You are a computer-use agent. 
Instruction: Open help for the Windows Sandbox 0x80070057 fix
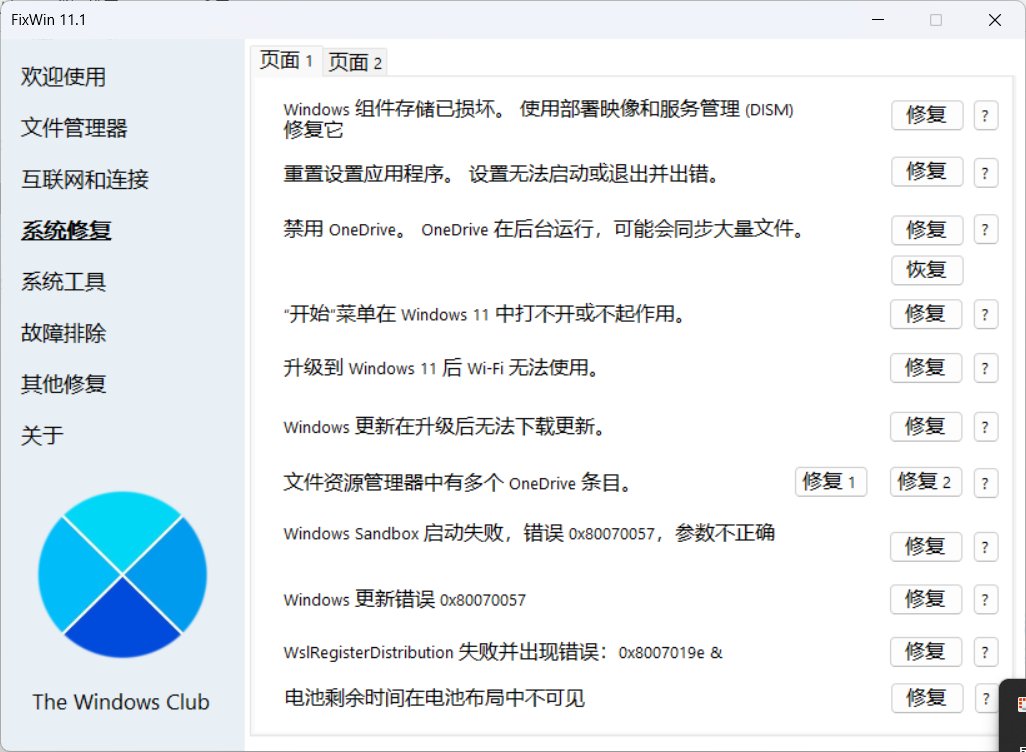(985, 546)
